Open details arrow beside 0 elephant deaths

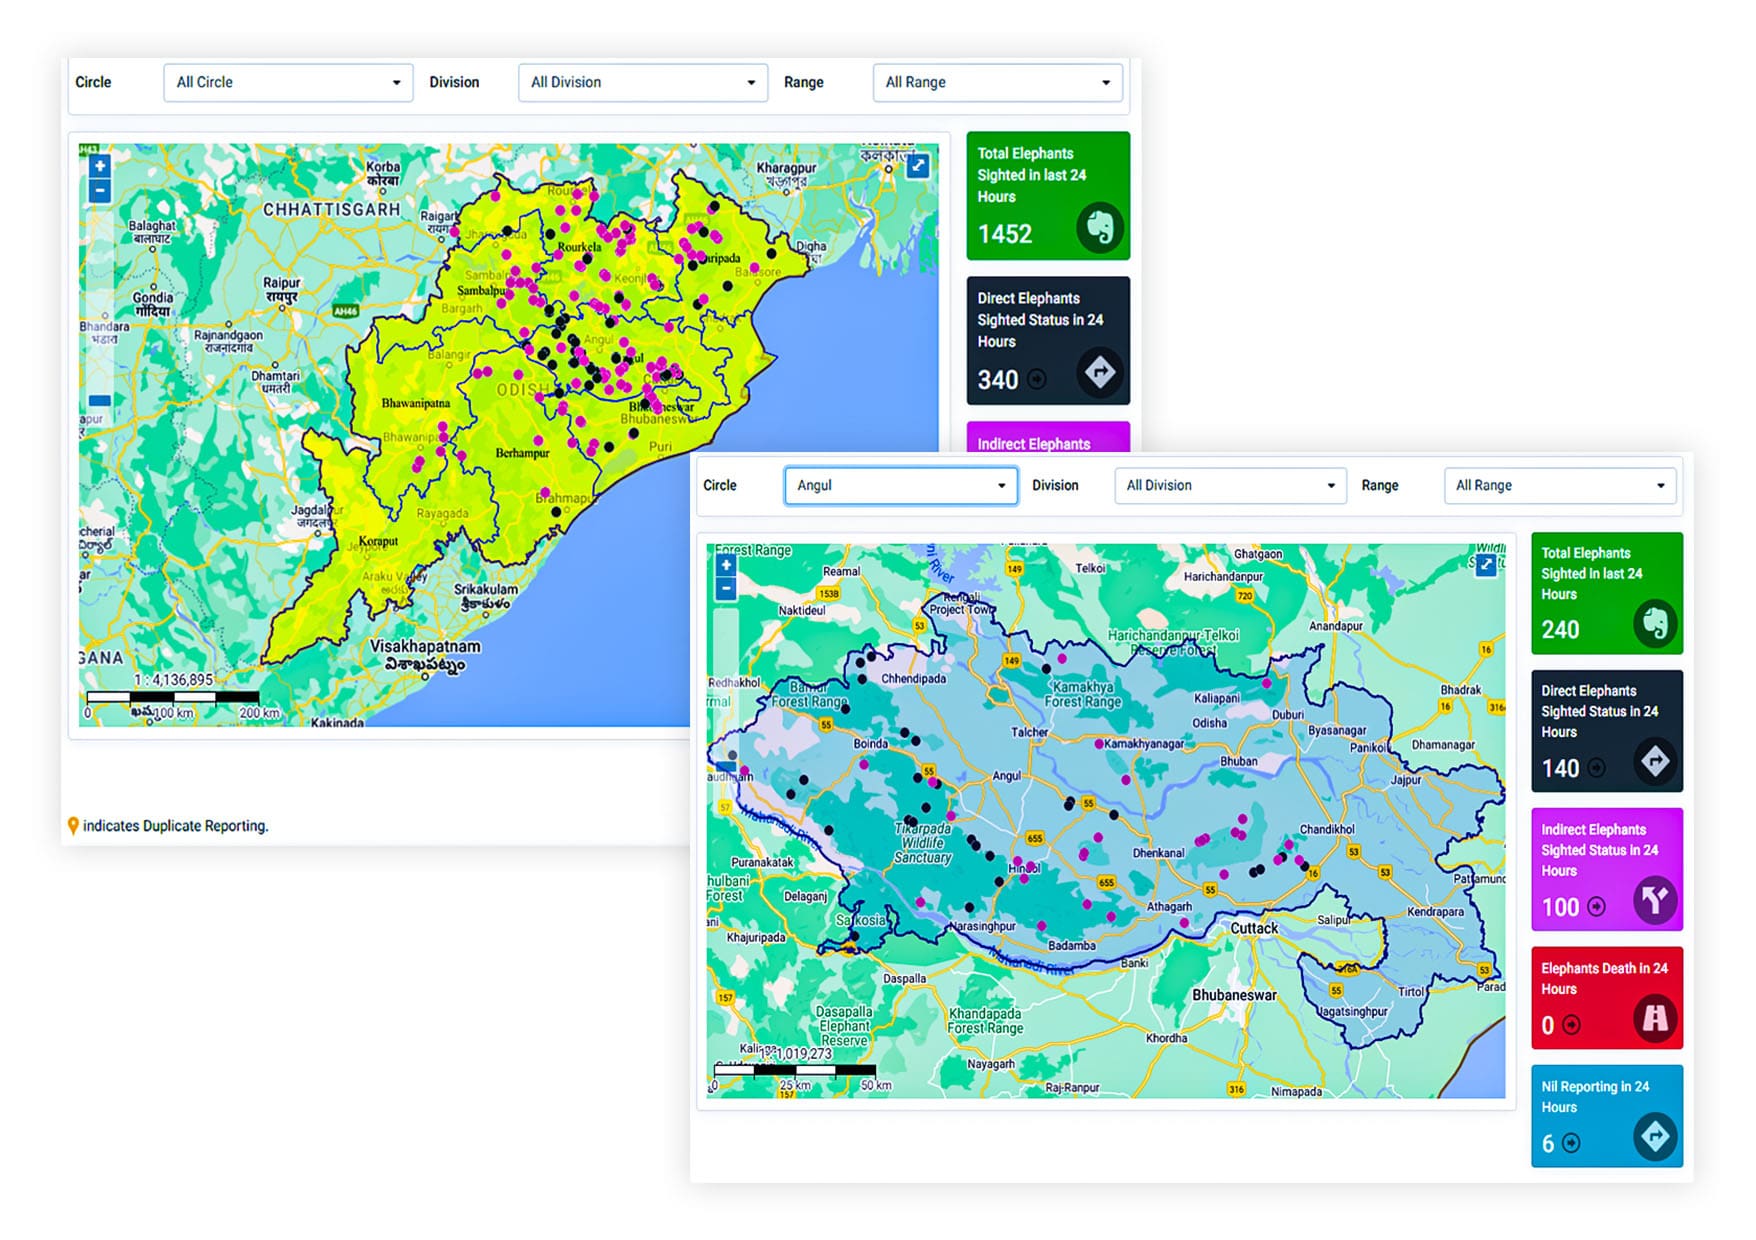coord(1572,1025)
